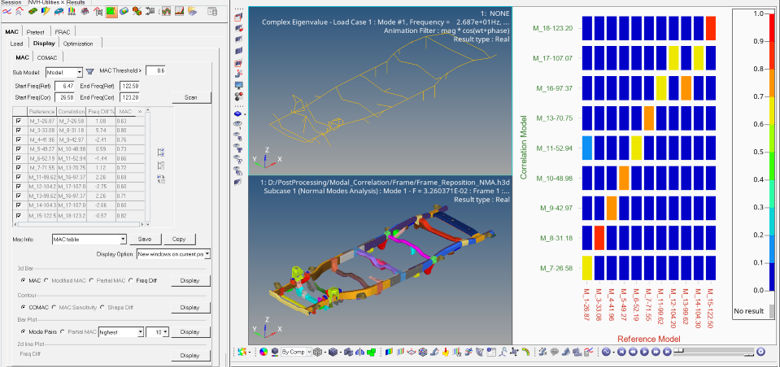Click the Save button next to MAC table
The height and width of the screenshot is (367, 780).
[145, 239]
